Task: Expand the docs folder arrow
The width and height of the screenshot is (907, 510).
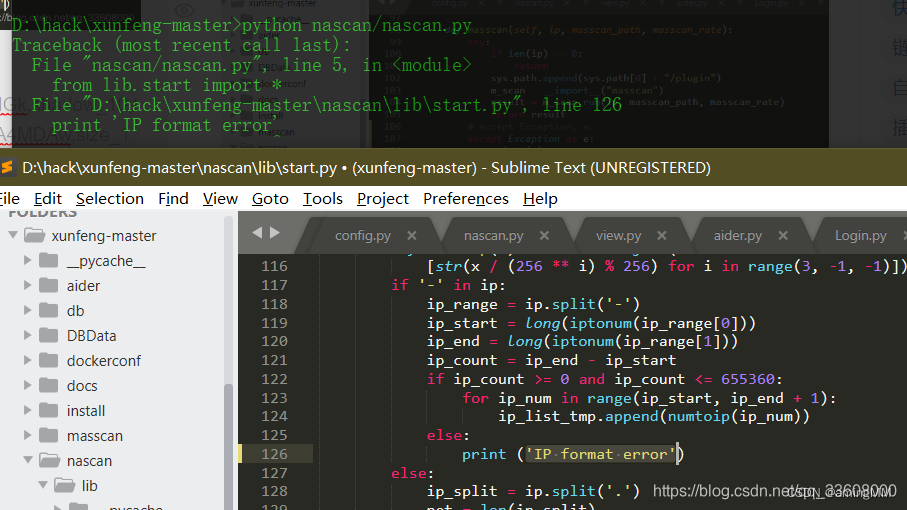Action: (27, 385)
